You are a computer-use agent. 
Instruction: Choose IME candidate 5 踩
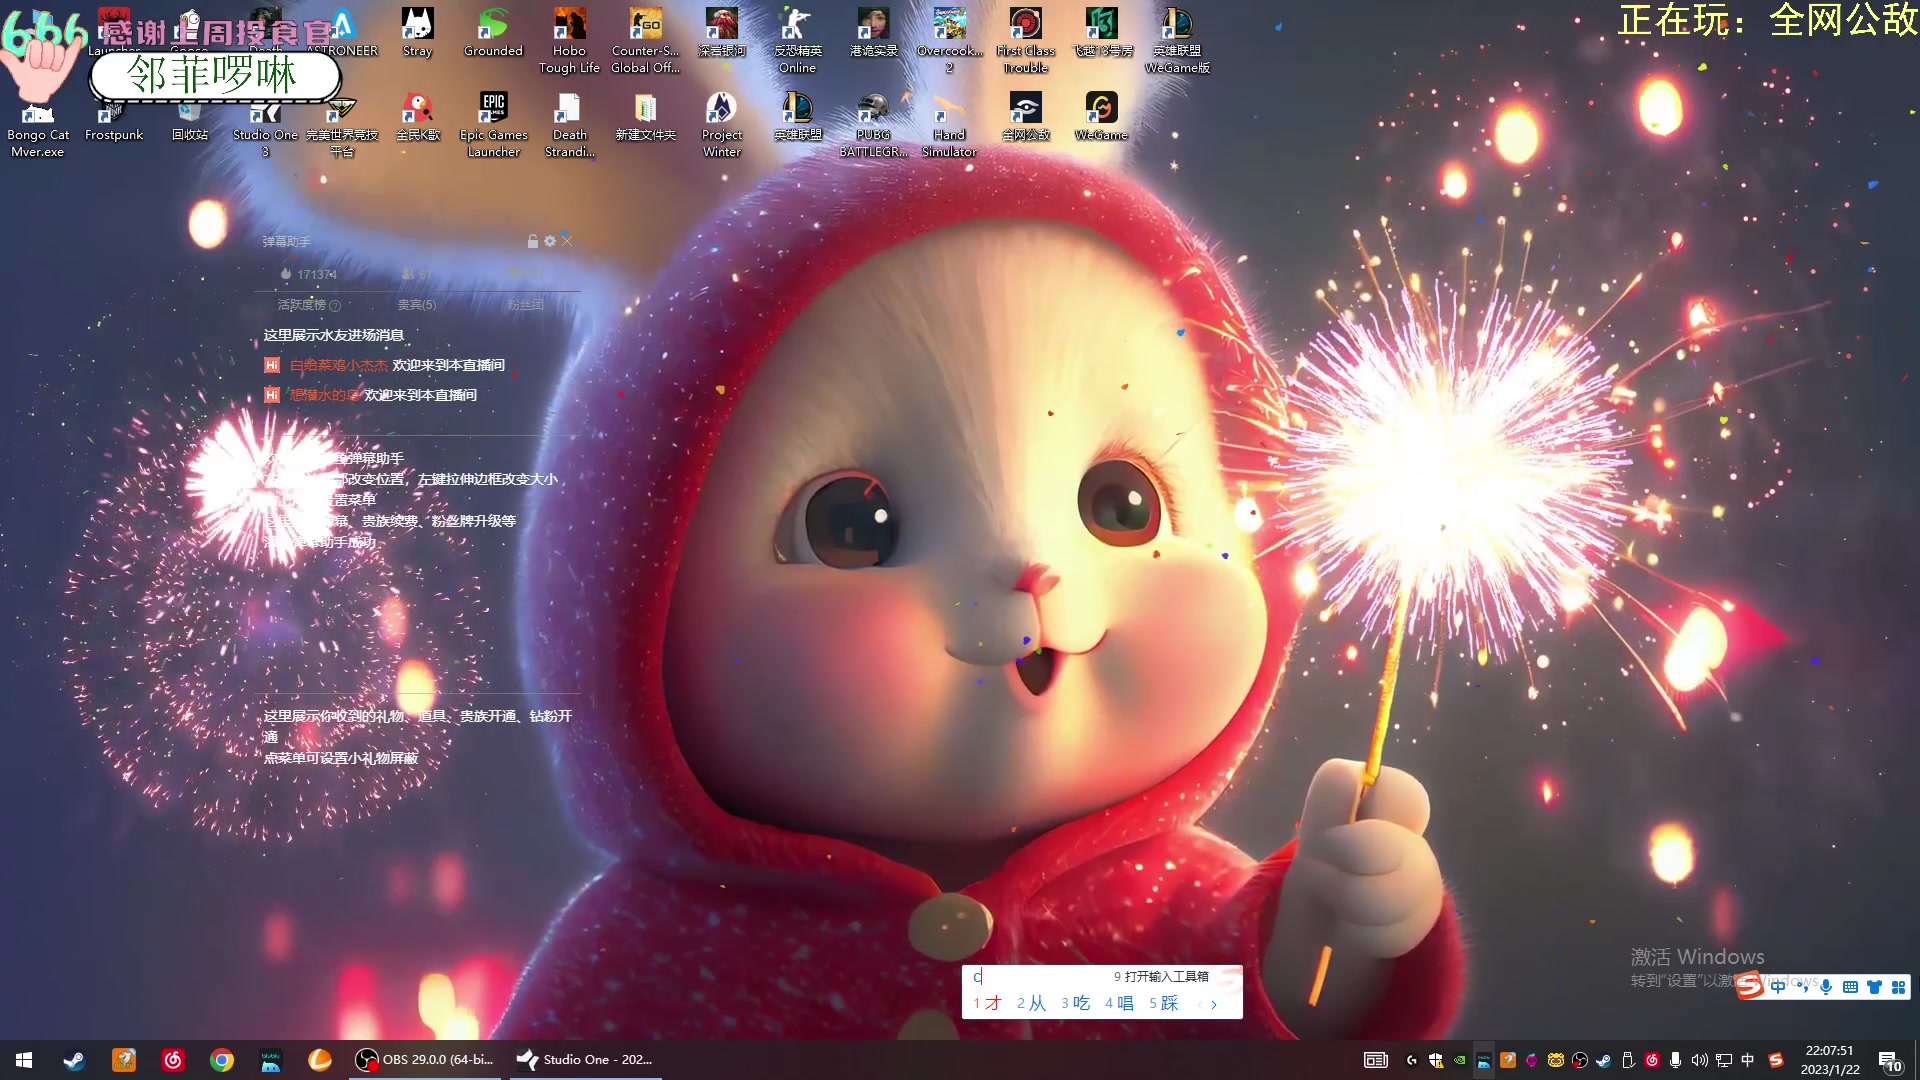point(1163,1003)
